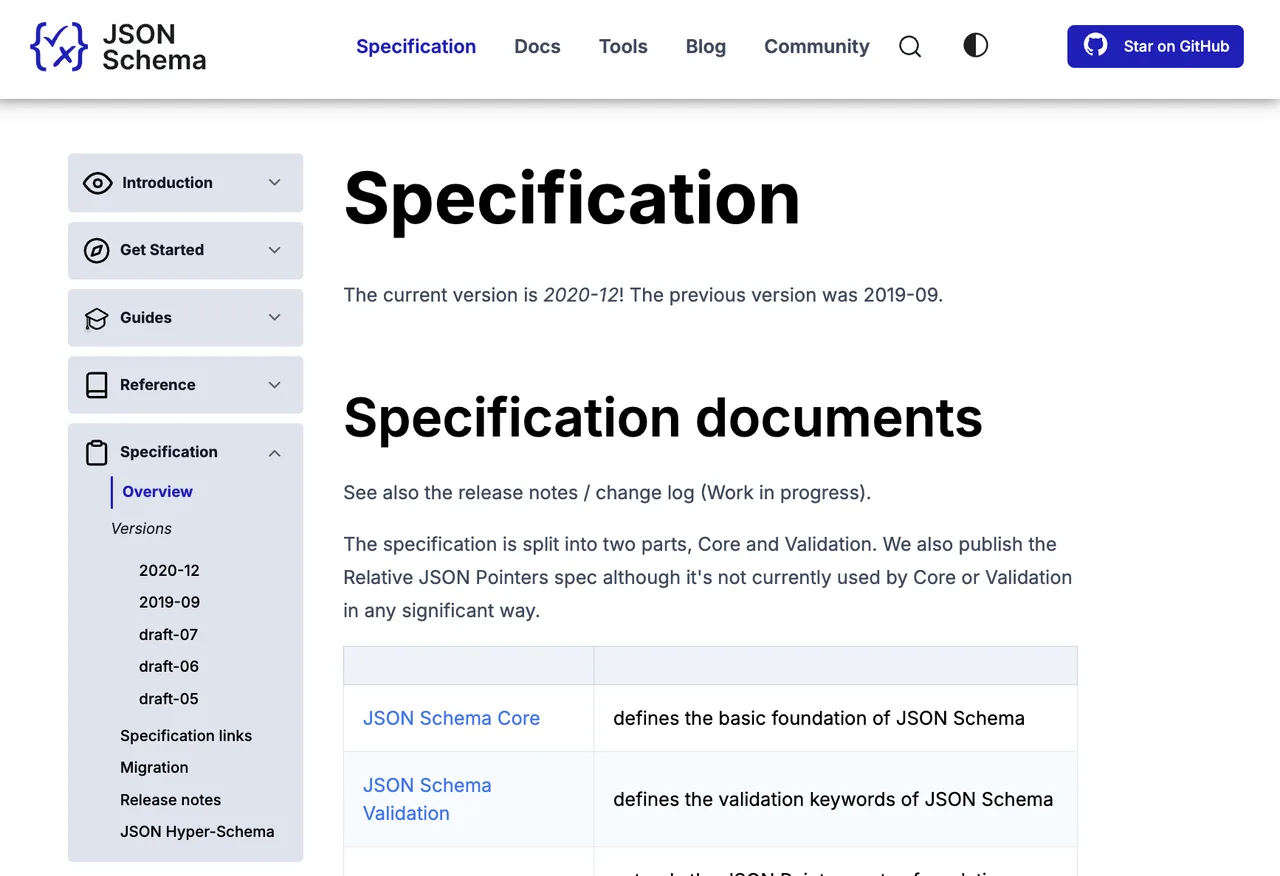Open the draft-06 version page

point(168,666)
